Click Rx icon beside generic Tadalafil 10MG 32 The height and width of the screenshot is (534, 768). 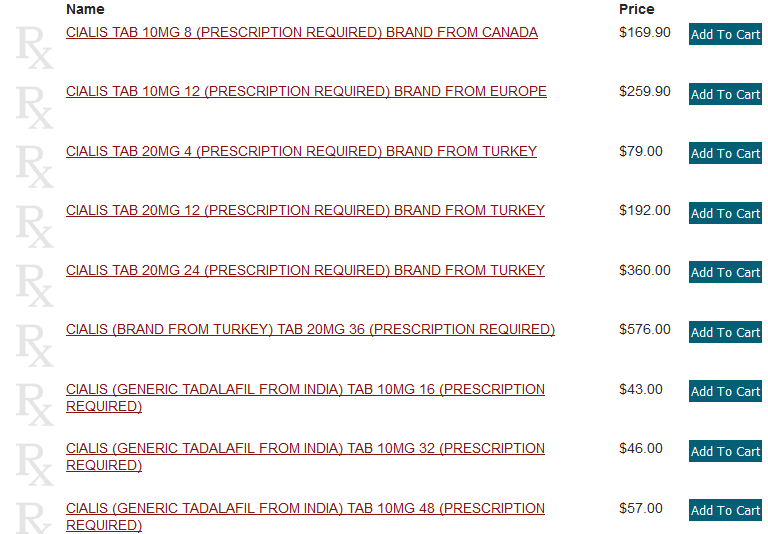[35, 464]
